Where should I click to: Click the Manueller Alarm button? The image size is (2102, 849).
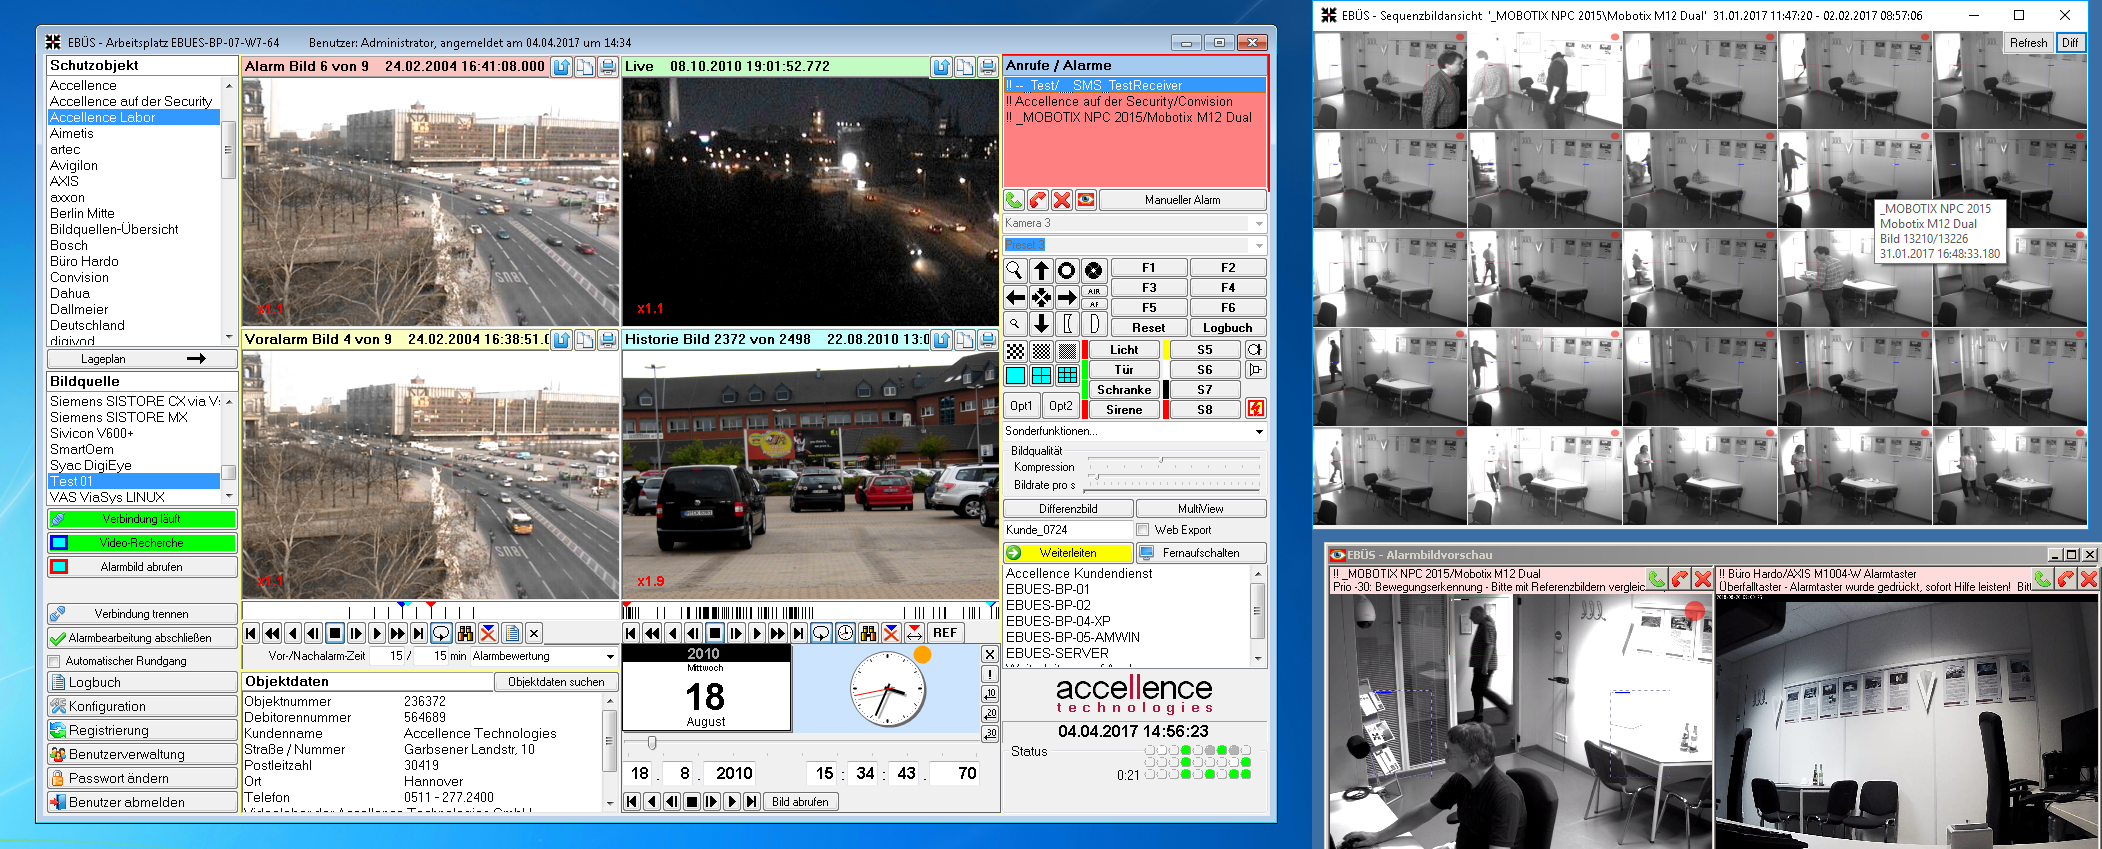click(1183, 200)
